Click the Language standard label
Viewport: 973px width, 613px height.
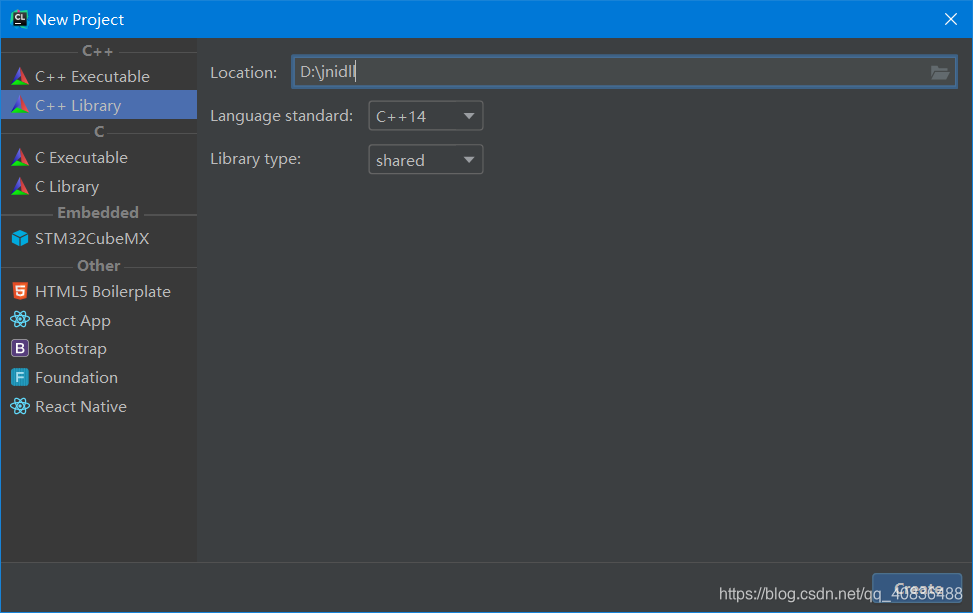tap(281, 116)
